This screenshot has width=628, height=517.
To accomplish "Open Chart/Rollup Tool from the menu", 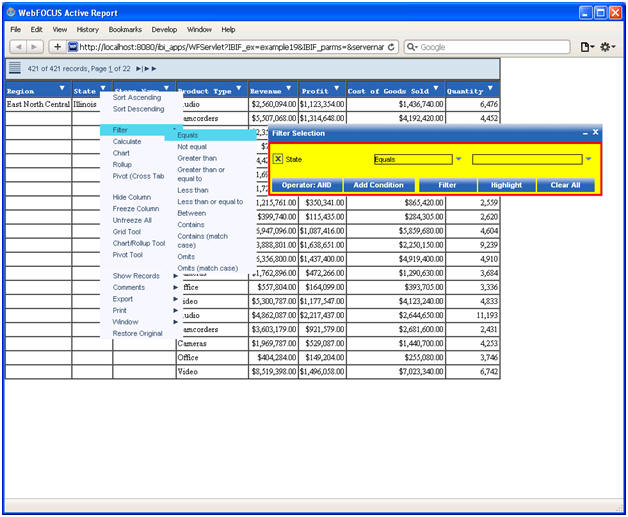I will click(139, 243).
